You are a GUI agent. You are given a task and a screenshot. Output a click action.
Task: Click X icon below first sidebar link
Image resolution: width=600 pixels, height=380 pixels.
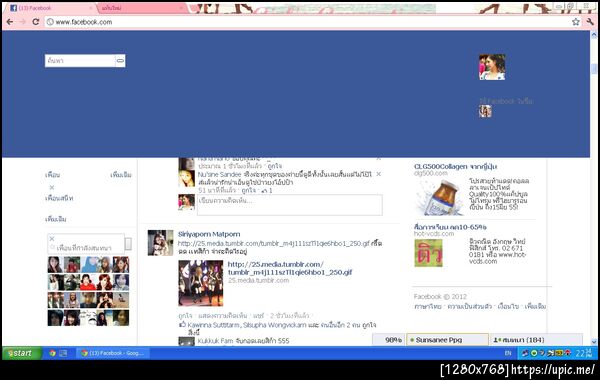(x=52, y=188)
